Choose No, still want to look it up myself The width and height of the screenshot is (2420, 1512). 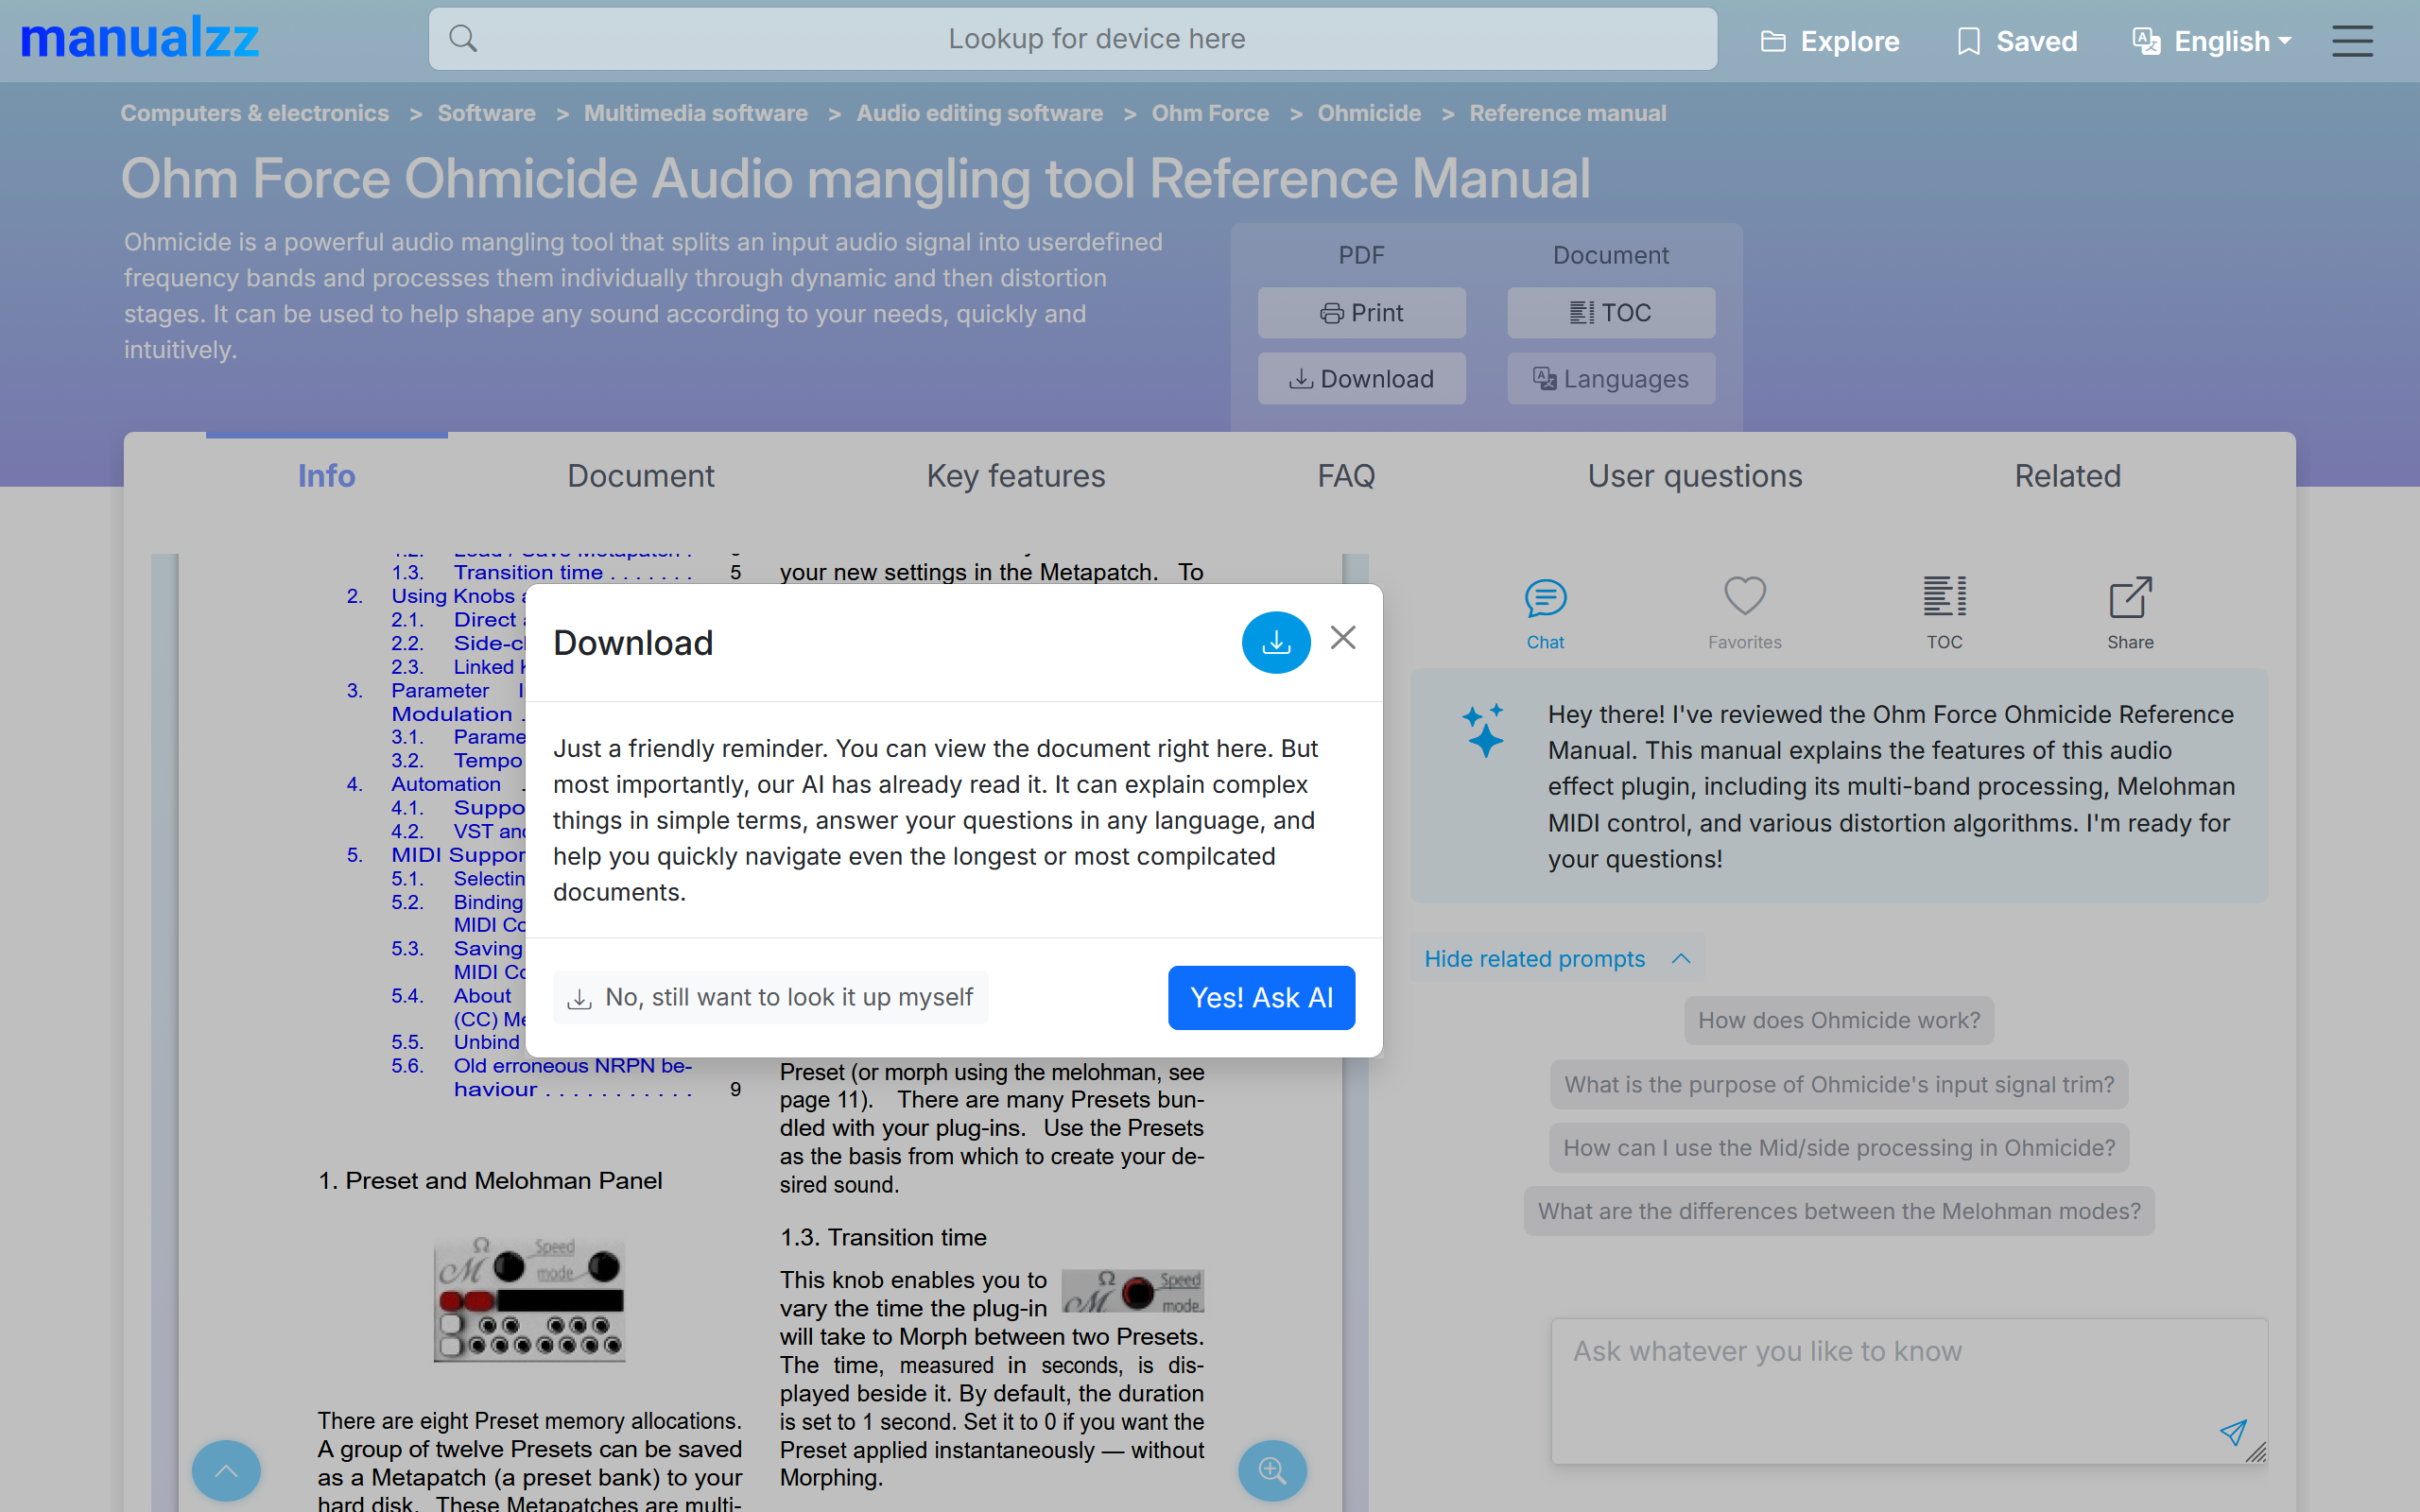pos(770,997)
